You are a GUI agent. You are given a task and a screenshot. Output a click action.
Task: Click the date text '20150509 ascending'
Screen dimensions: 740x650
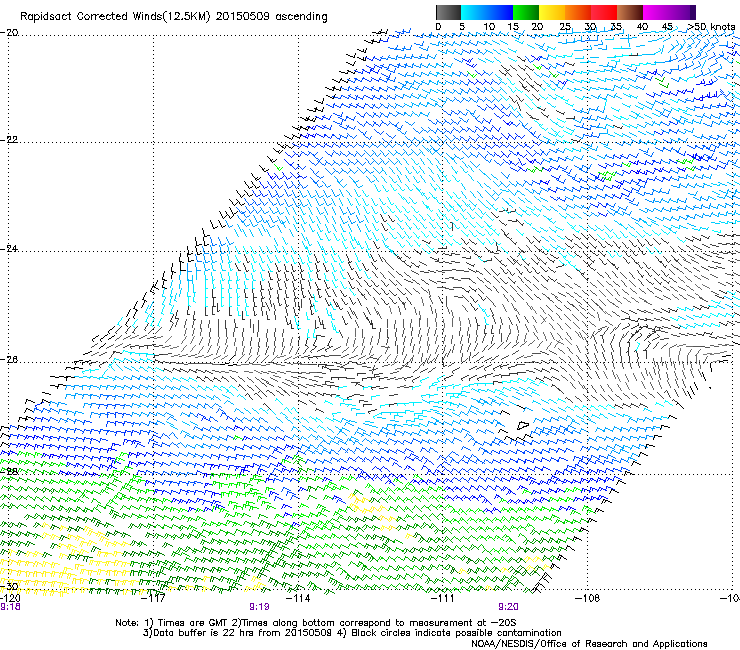[x=272, y=17]
